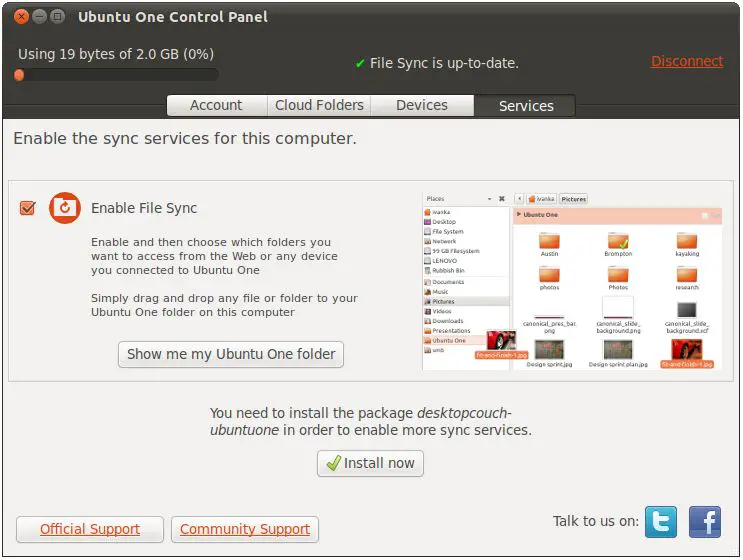The width and height of the screenshot is (743, 560).
Task: Close the Ubuntu One Control Panel window
Action: (20, 17)
